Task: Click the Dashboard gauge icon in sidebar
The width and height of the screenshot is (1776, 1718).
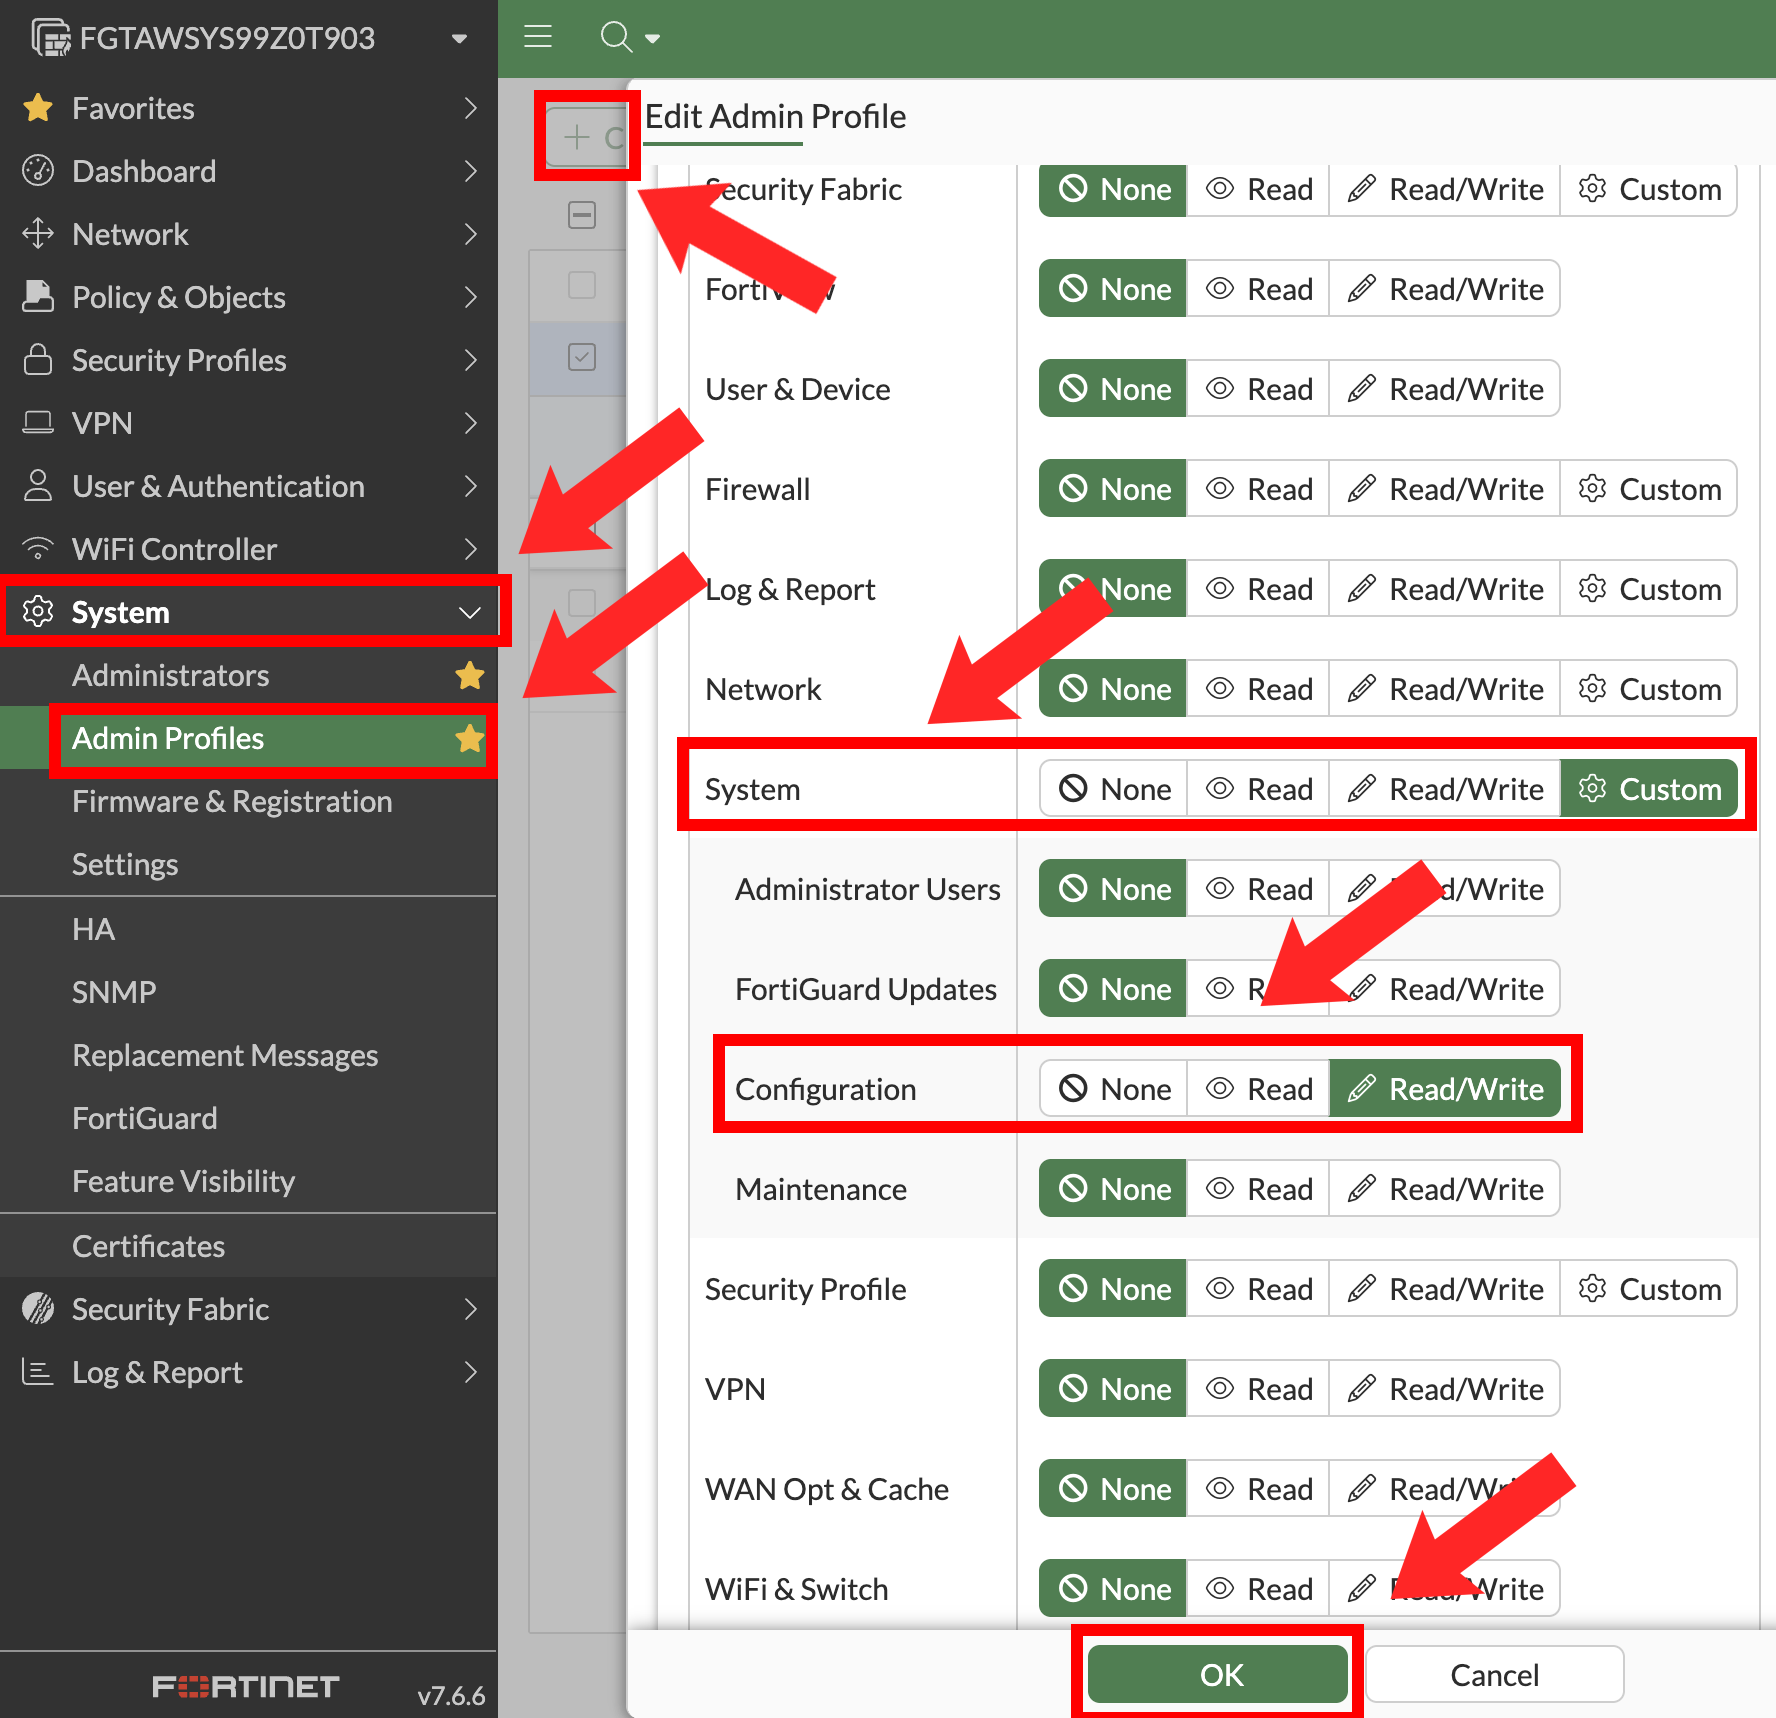Action: (x=38, y=171)
